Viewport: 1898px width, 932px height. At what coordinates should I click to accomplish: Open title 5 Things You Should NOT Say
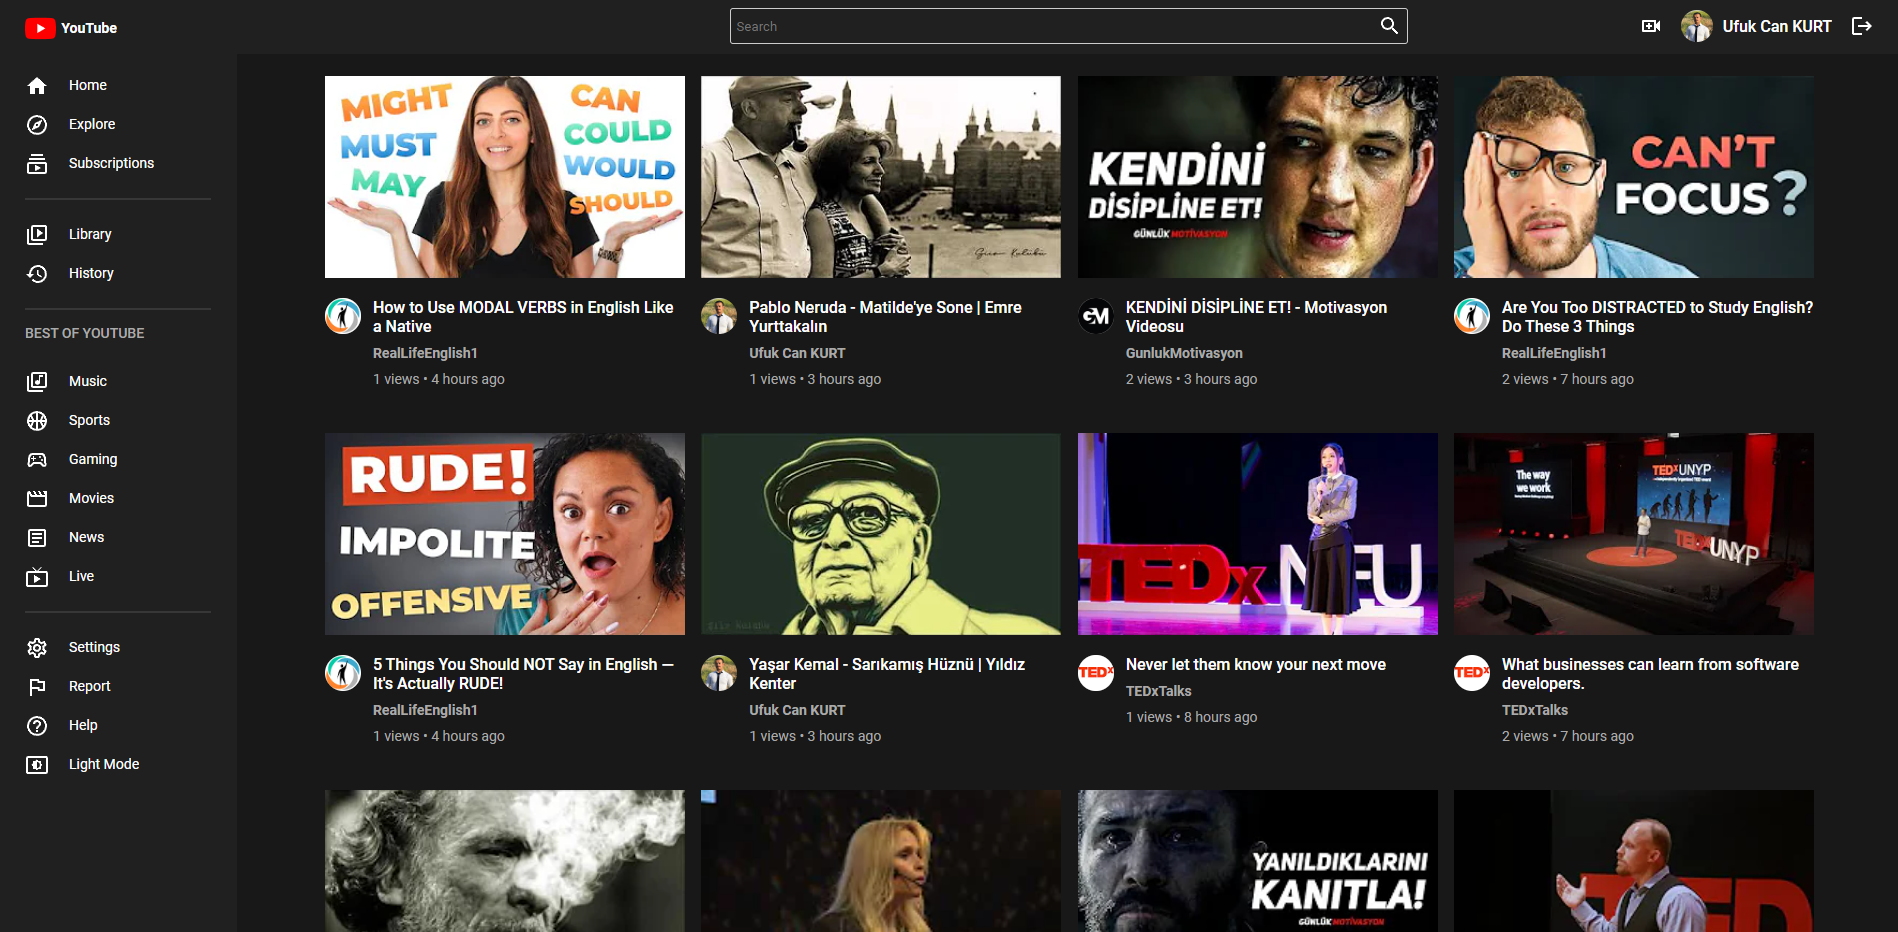[x=523, y=674]
